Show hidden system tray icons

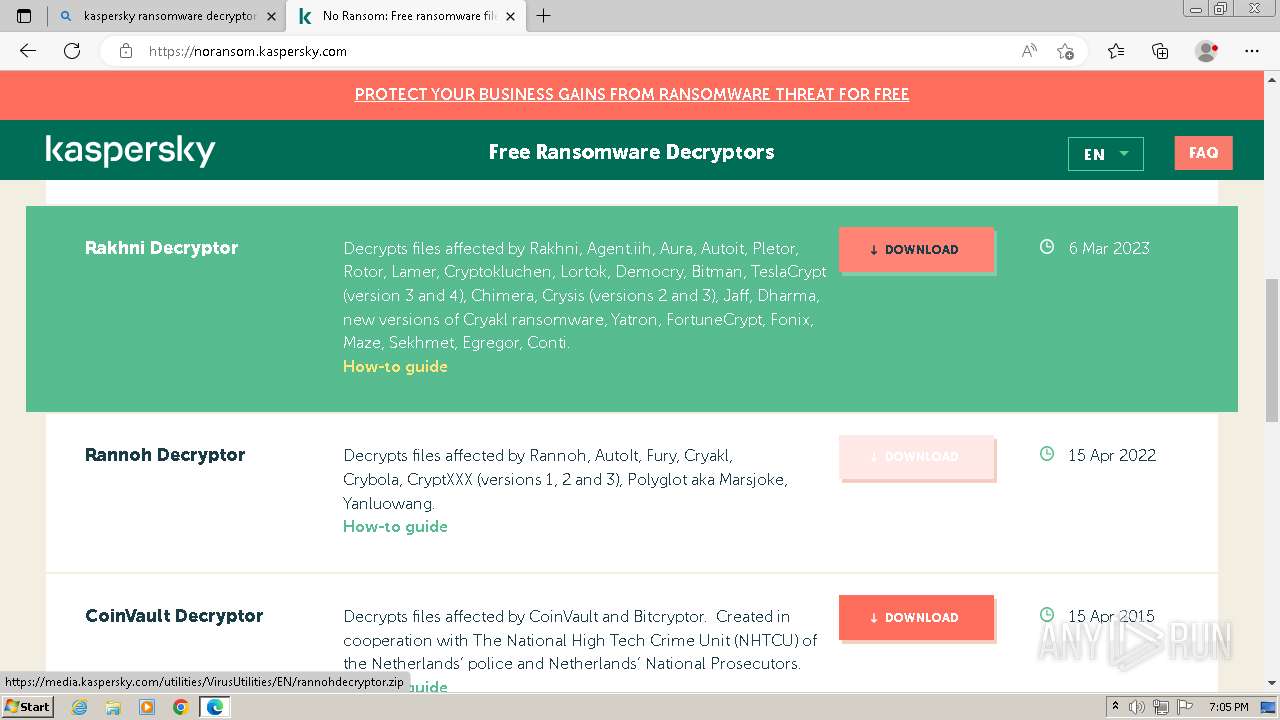point(1115,706)
